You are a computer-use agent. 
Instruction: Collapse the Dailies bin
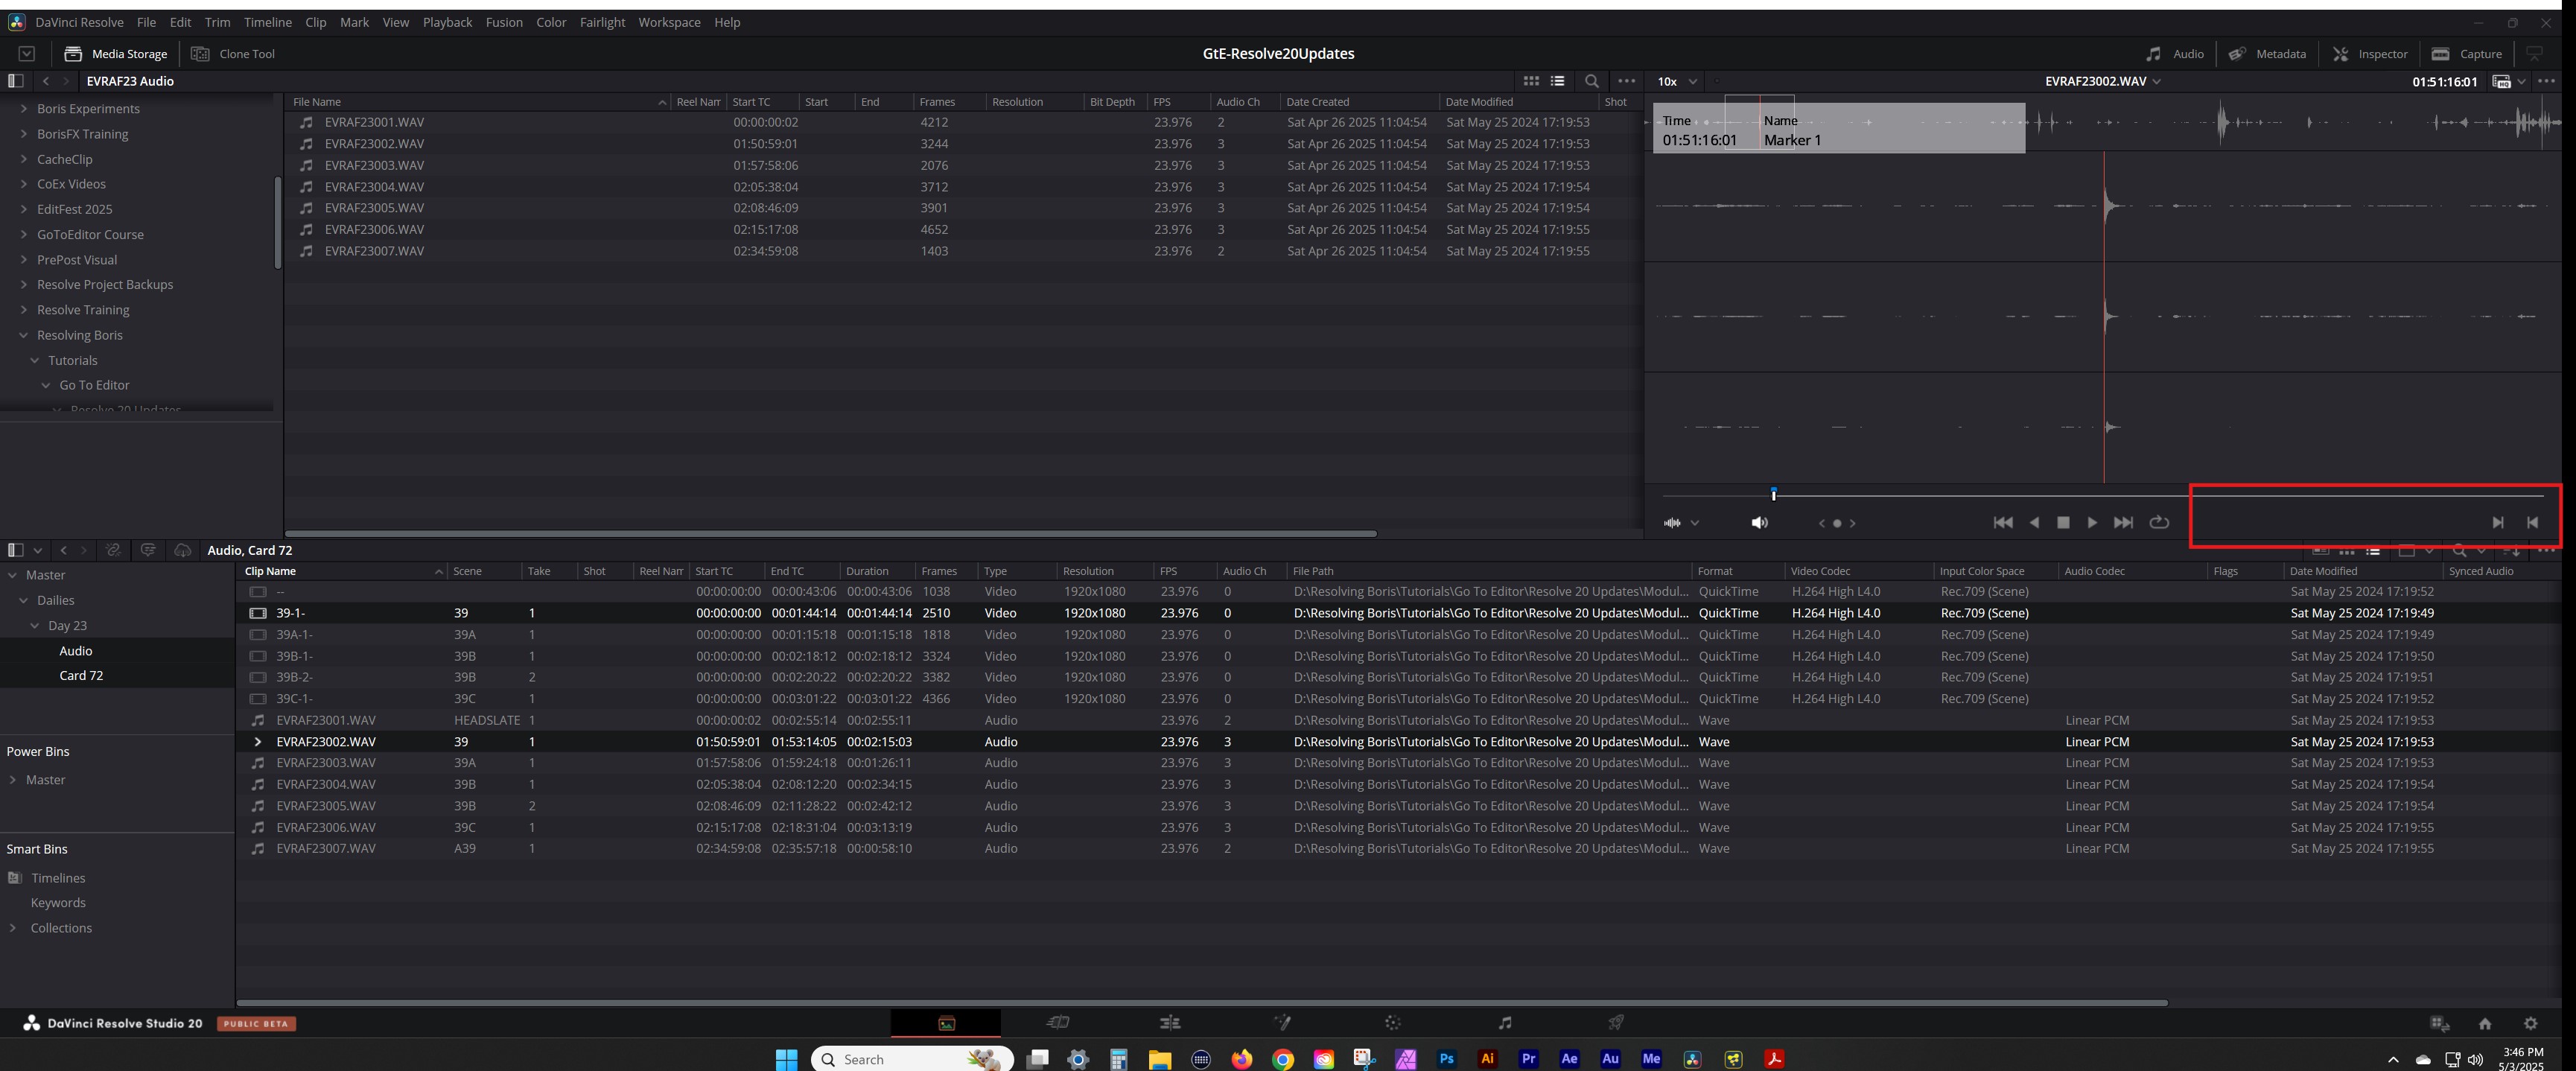coord(23,601)
